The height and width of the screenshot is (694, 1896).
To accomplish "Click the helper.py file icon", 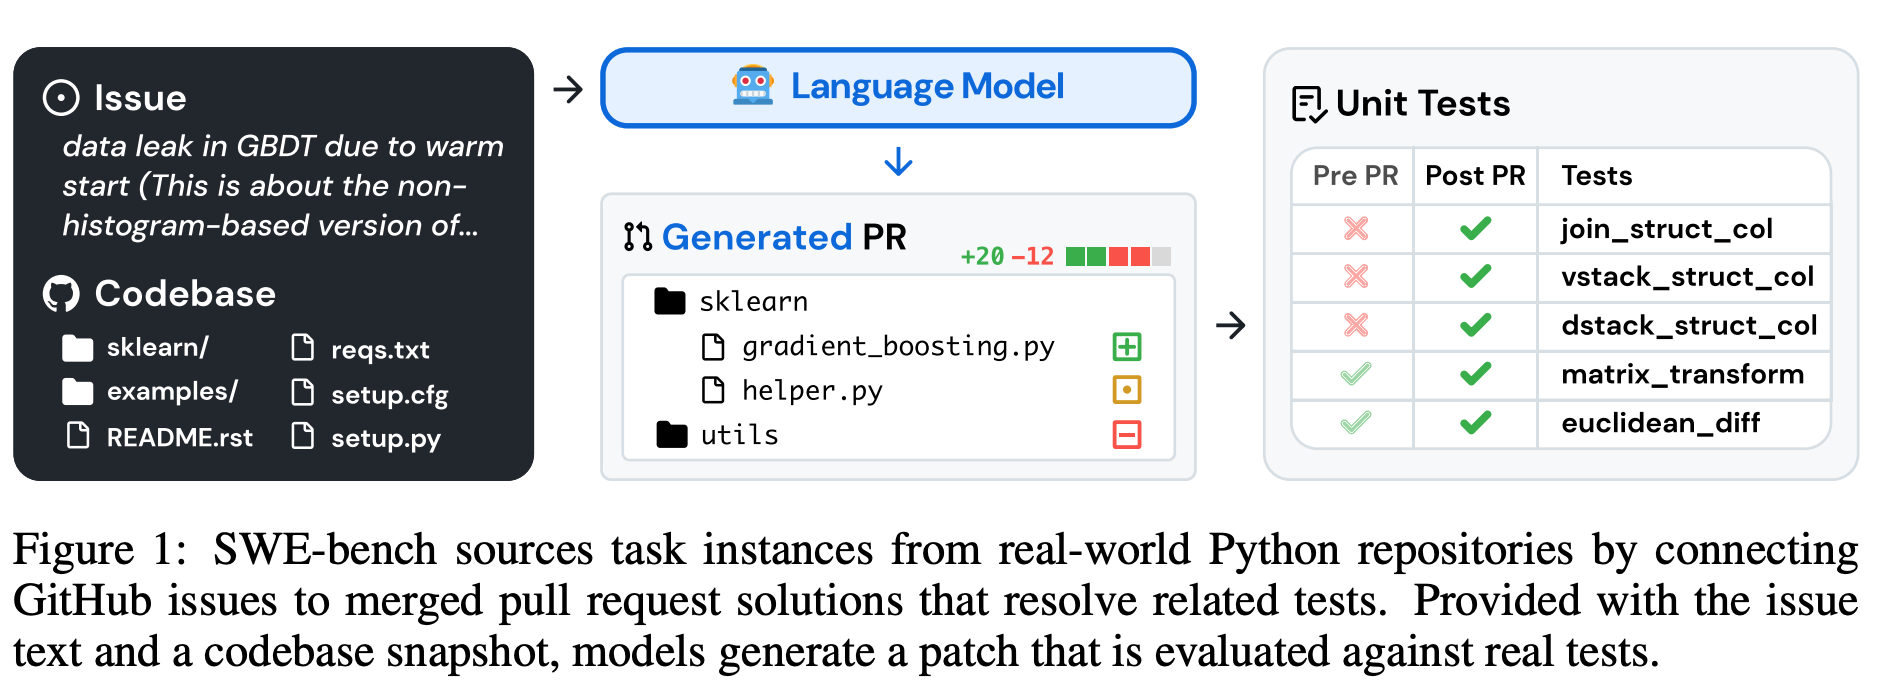I will click(713, 390).
